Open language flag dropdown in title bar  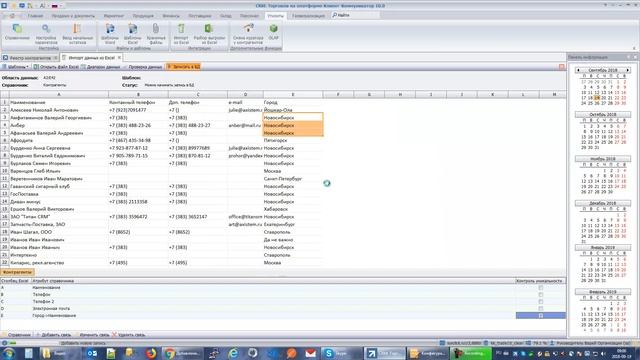click(56, 6)
